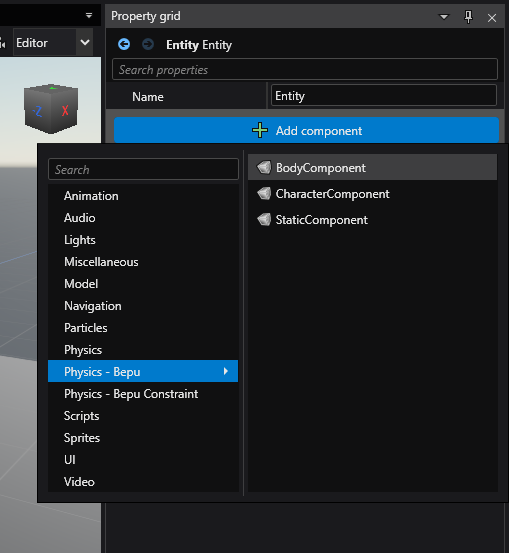Go back using the blue back arrow
Viewport: 509px width, 553px height.
(124, 44)
